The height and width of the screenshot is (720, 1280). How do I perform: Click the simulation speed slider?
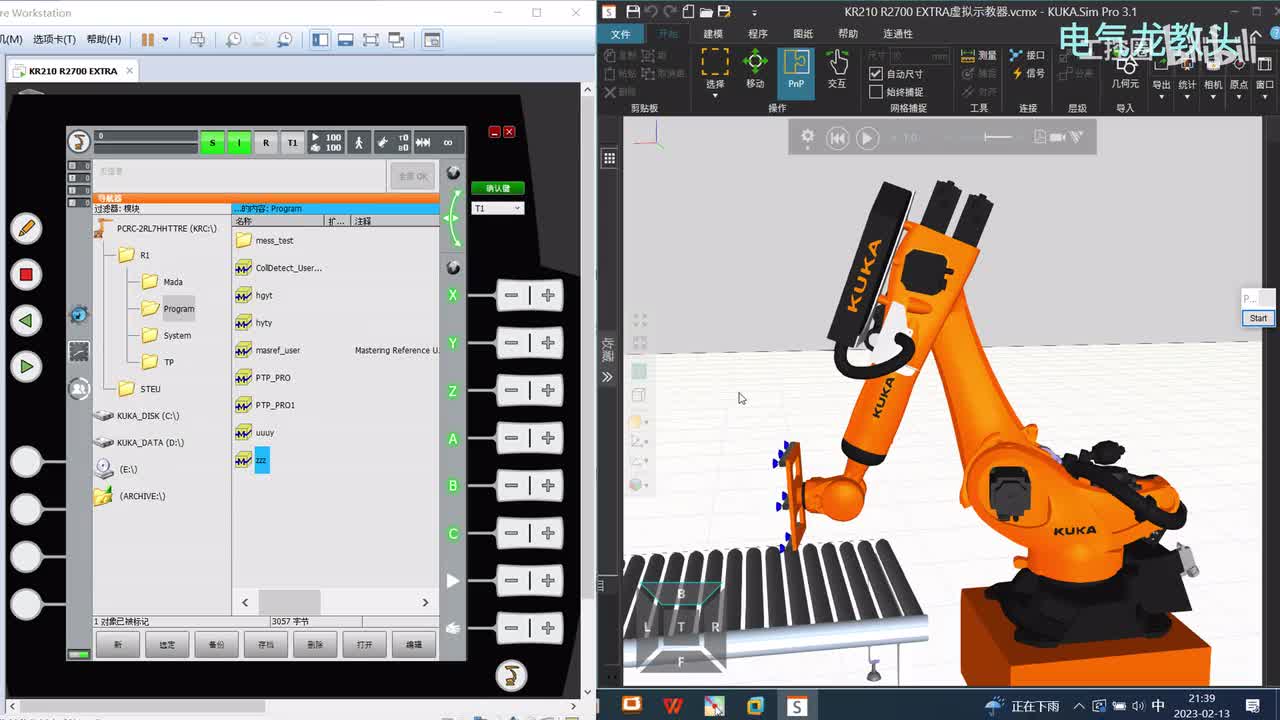[998, 137]
